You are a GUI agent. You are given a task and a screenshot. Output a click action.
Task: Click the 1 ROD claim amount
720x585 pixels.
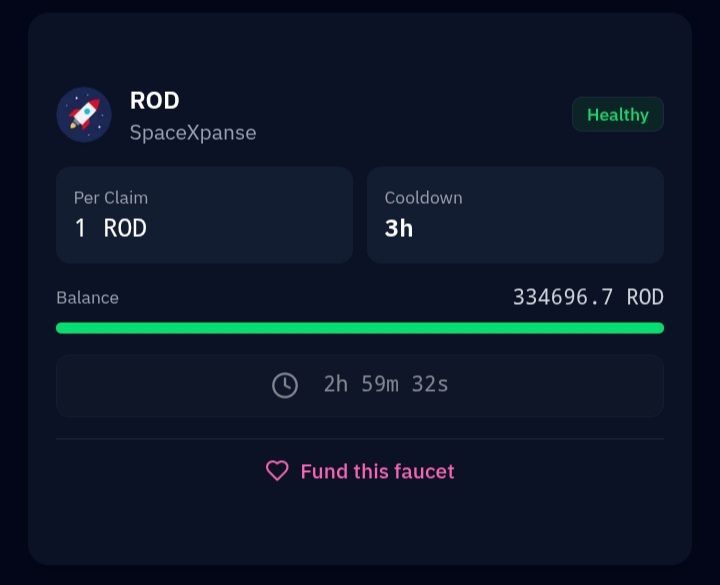tap(111, 229)
